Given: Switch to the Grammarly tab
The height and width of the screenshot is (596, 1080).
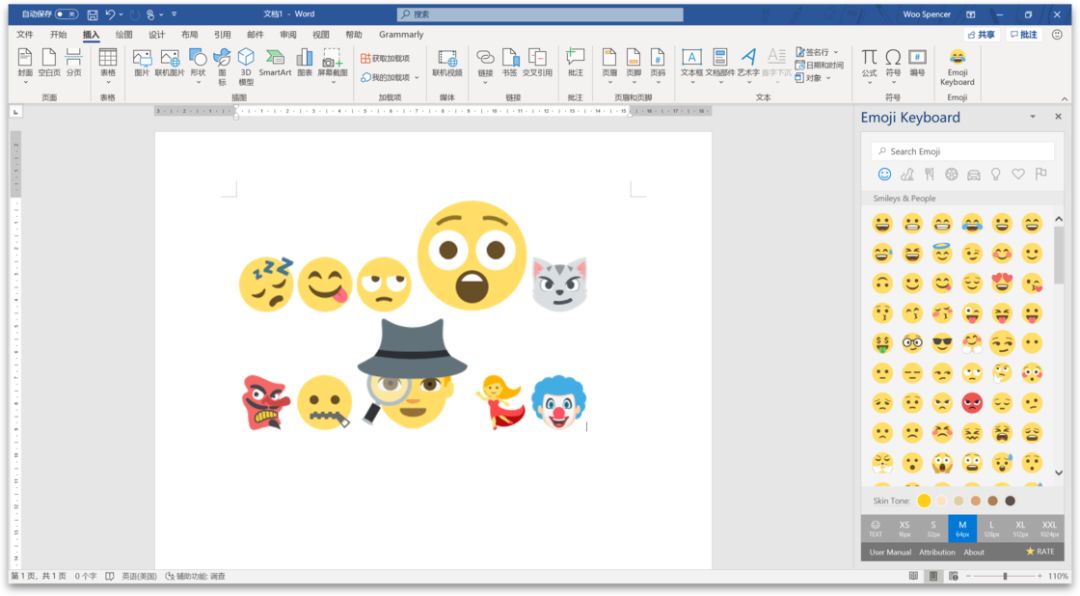Looking at the screenshot, I should [401, 34].
